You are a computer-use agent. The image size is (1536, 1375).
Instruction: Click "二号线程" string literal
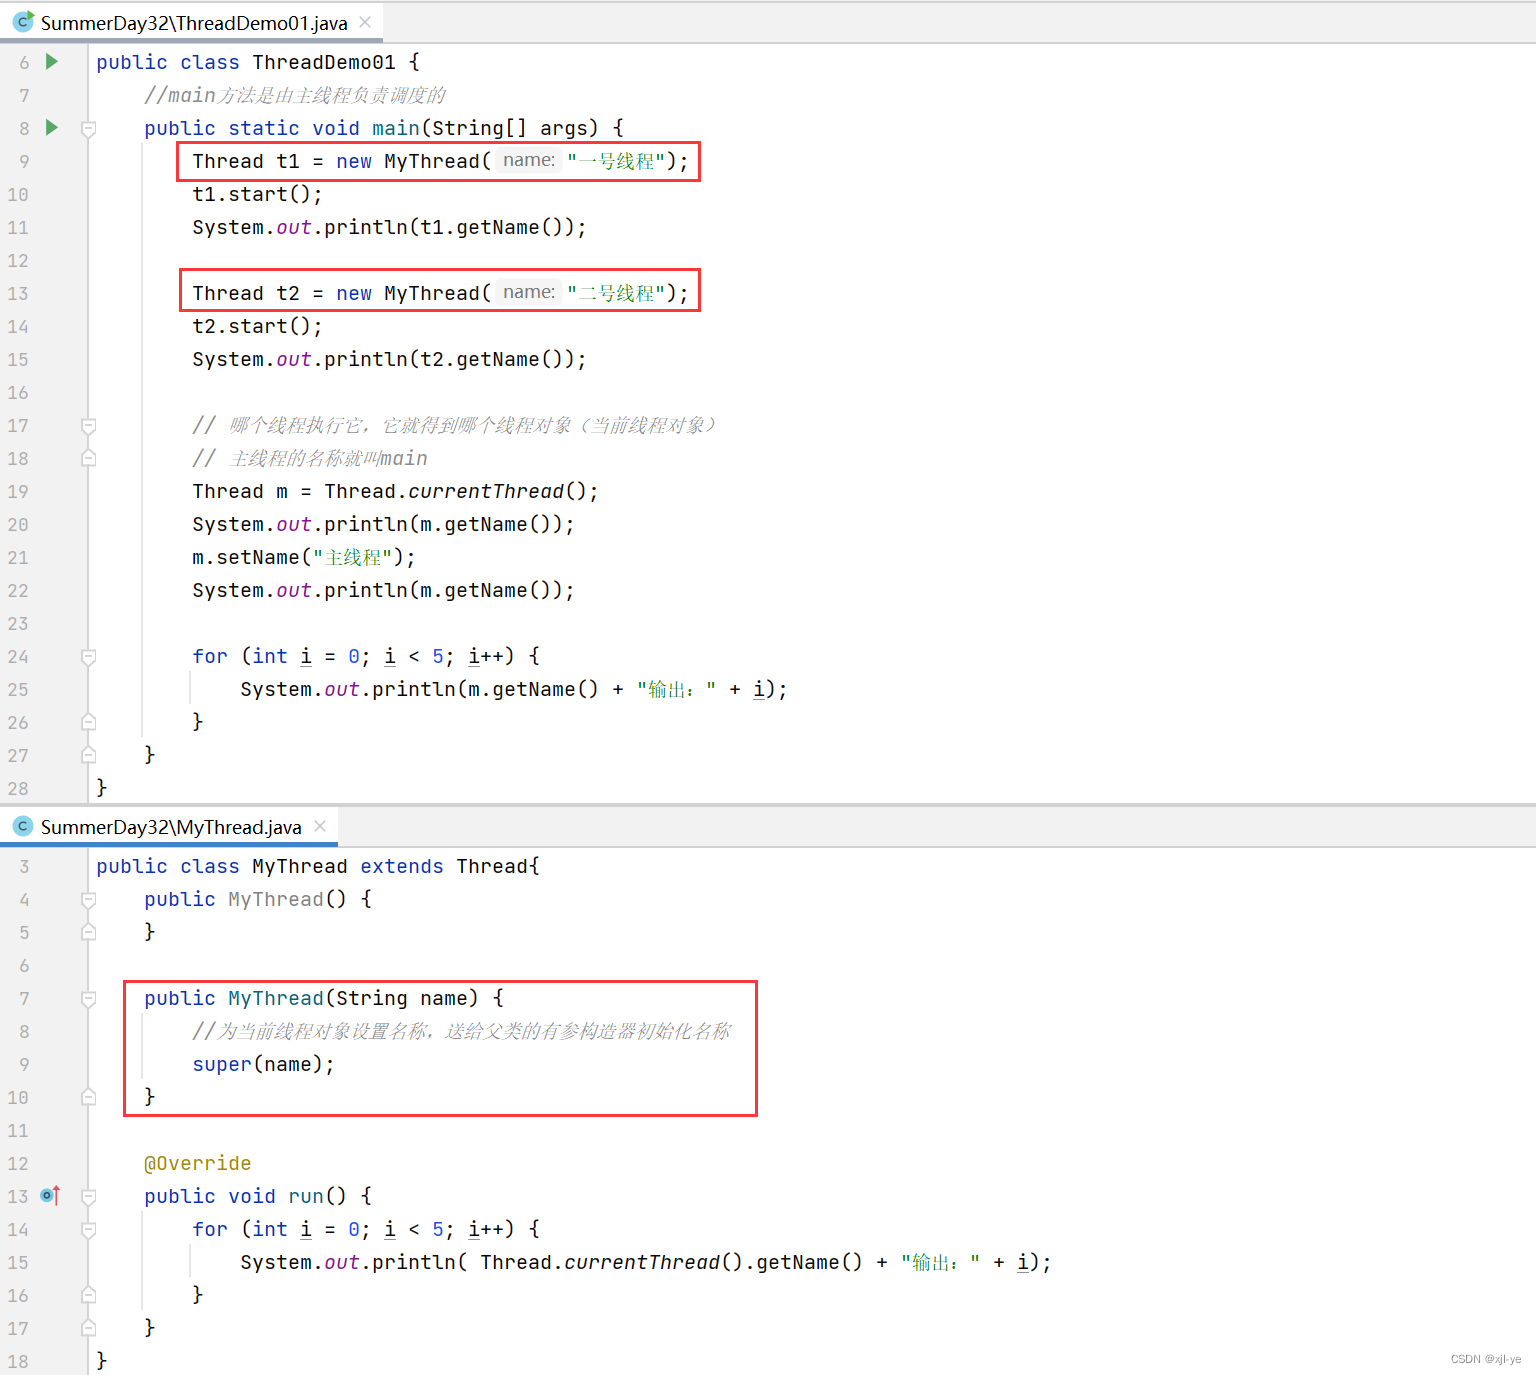pyautogui.click(x=616, y=293)
